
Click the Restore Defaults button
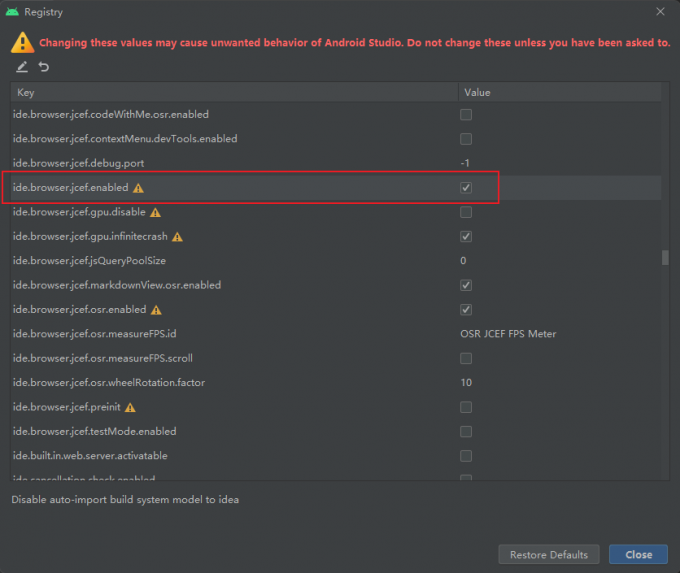pos(549,554)
